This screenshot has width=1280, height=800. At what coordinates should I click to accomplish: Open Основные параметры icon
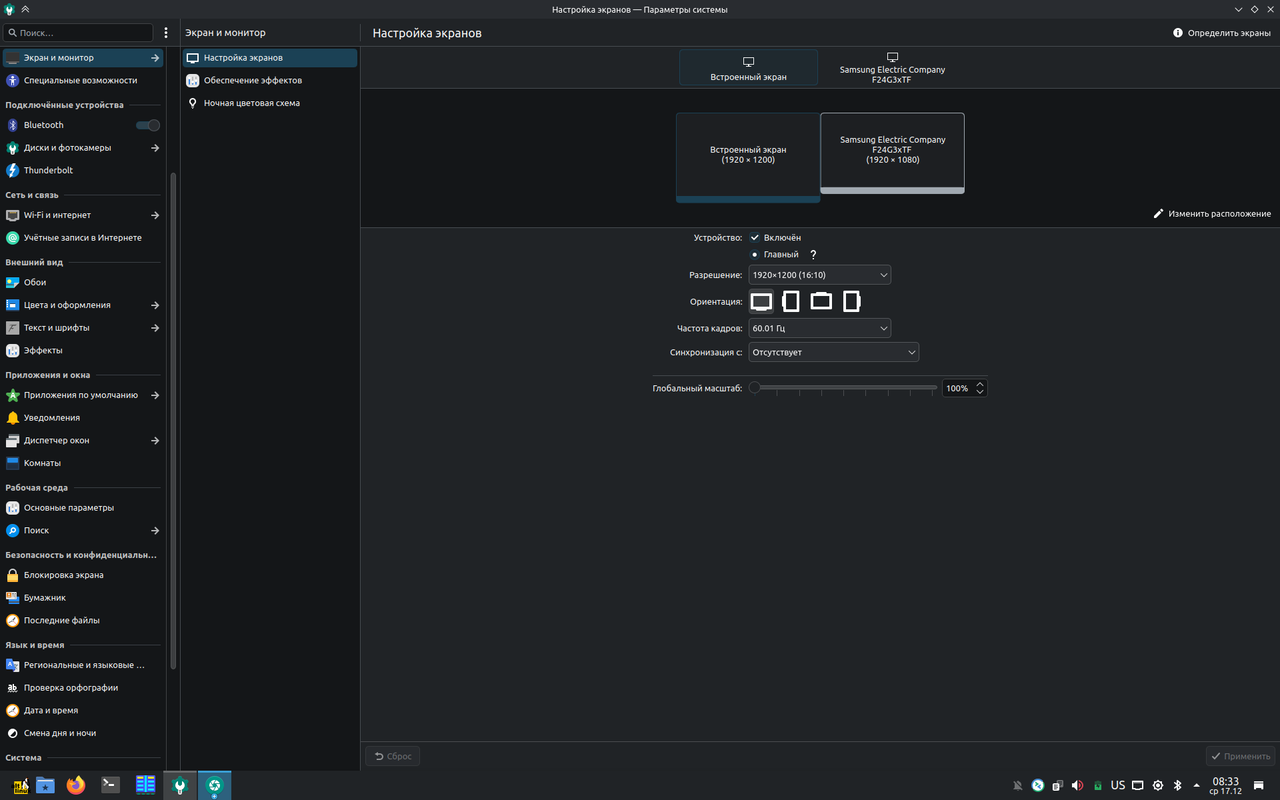point(13,508)
